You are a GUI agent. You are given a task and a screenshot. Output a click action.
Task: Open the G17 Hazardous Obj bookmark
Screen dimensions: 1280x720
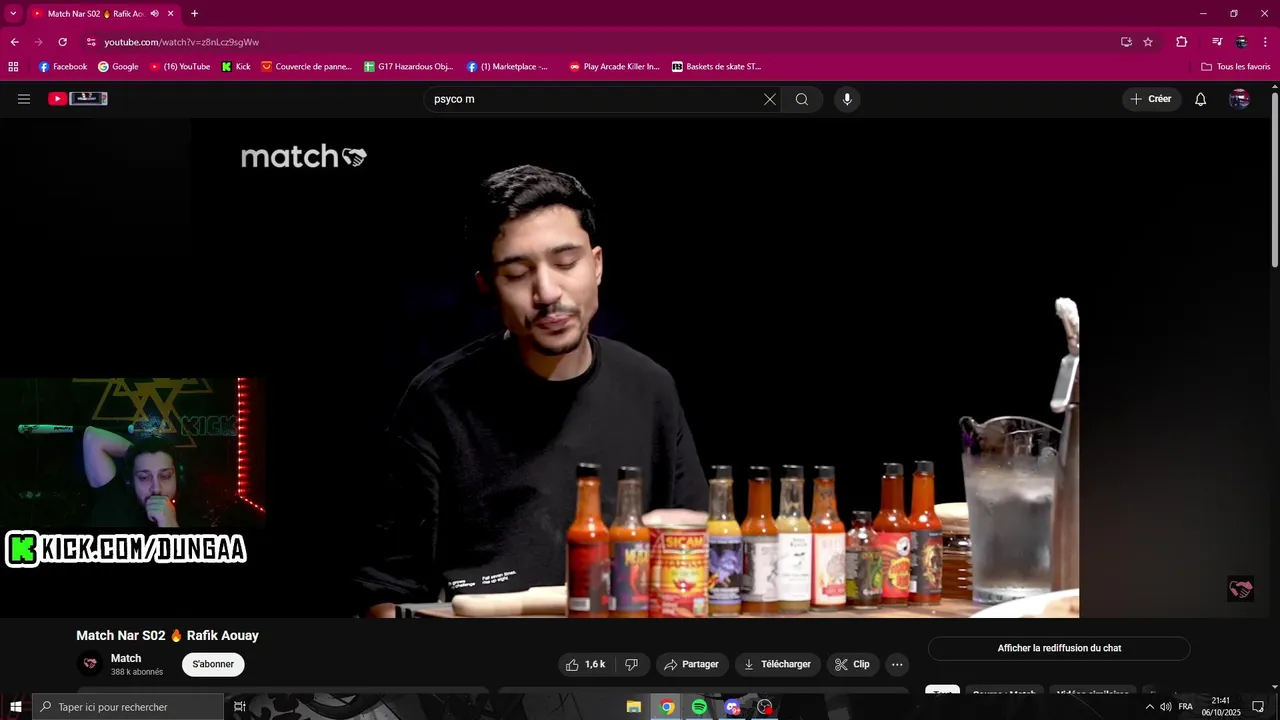(x=409, y=67)
